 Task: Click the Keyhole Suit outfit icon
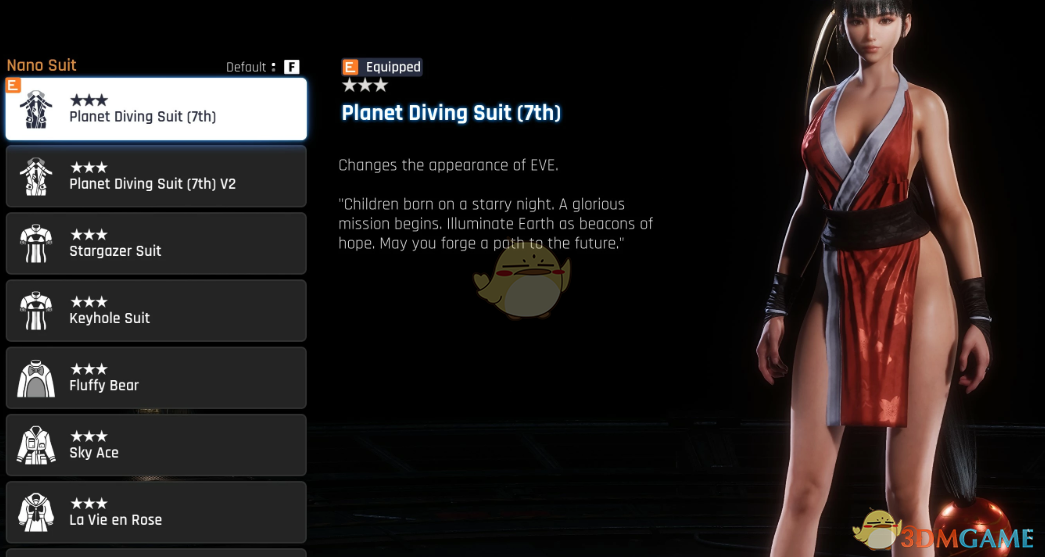point(35,311)
